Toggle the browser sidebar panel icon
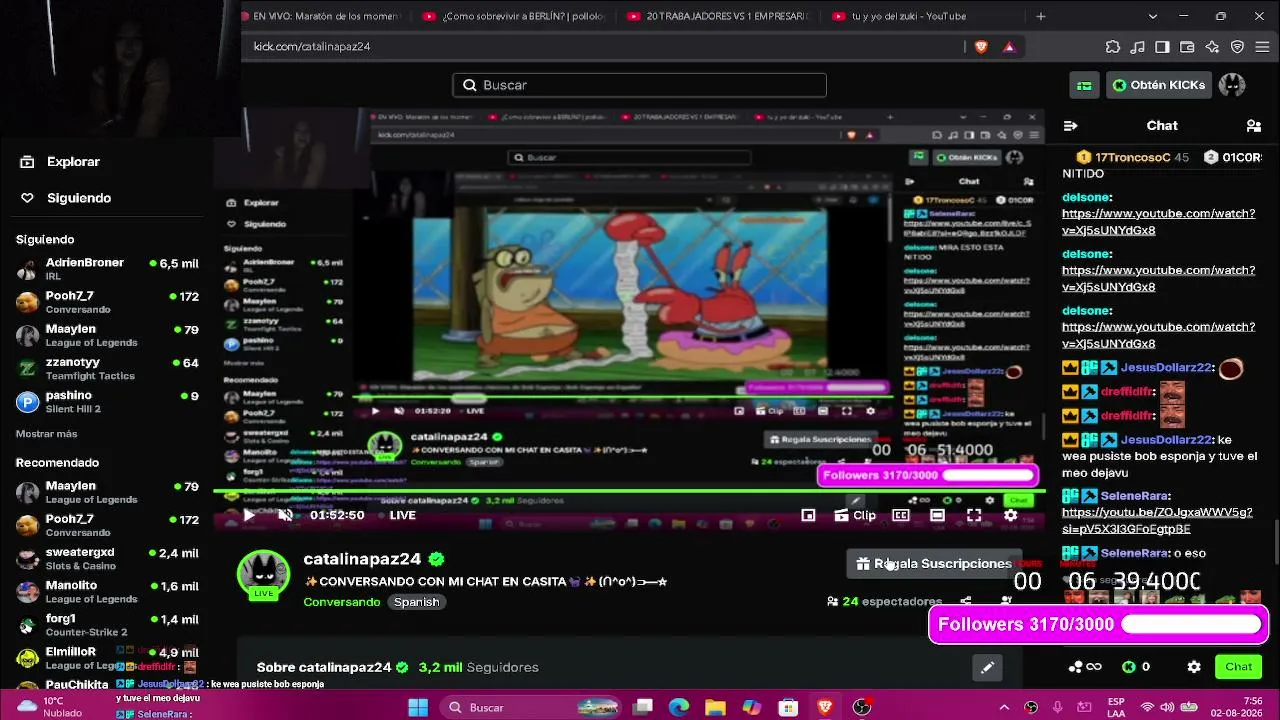This screenshot has height=720, width=1280. click(1162, 46)
